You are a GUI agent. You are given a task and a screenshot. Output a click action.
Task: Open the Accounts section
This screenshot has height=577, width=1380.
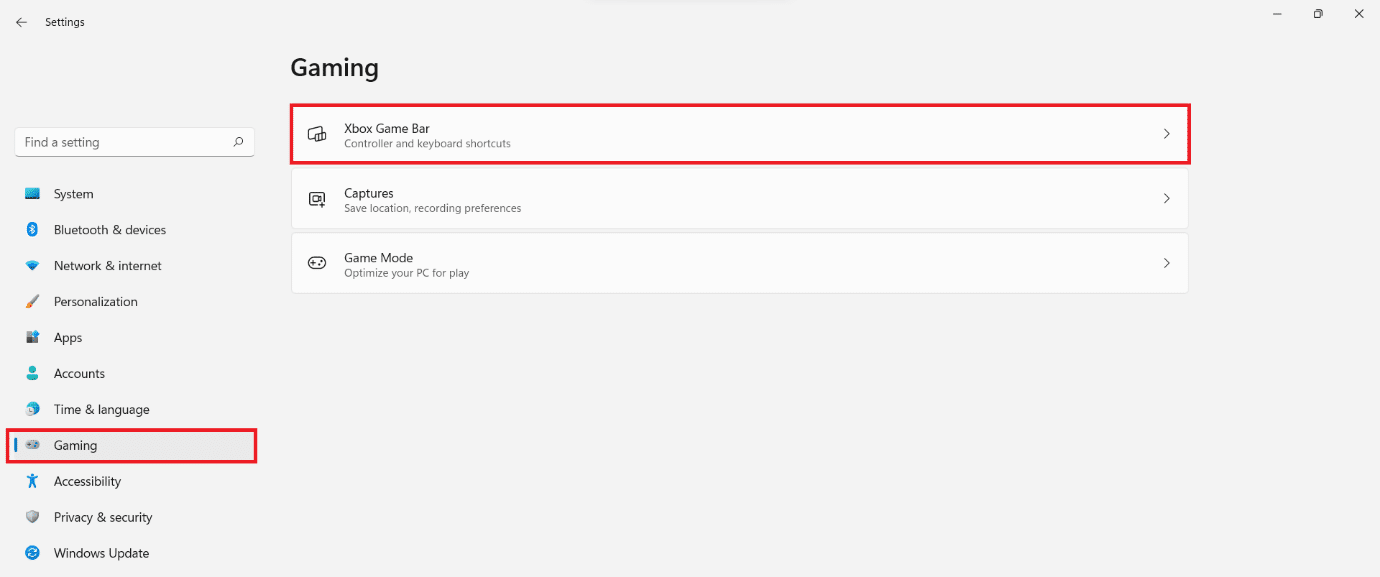pyautogui.click(x=79, y=374)
